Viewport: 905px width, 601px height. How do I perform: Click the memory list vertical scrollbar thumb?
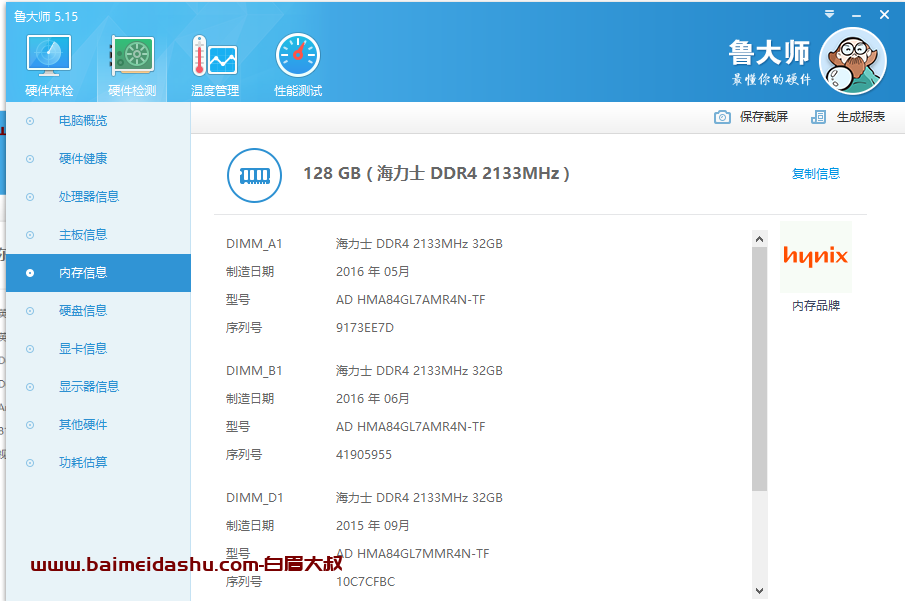point(760,369)
